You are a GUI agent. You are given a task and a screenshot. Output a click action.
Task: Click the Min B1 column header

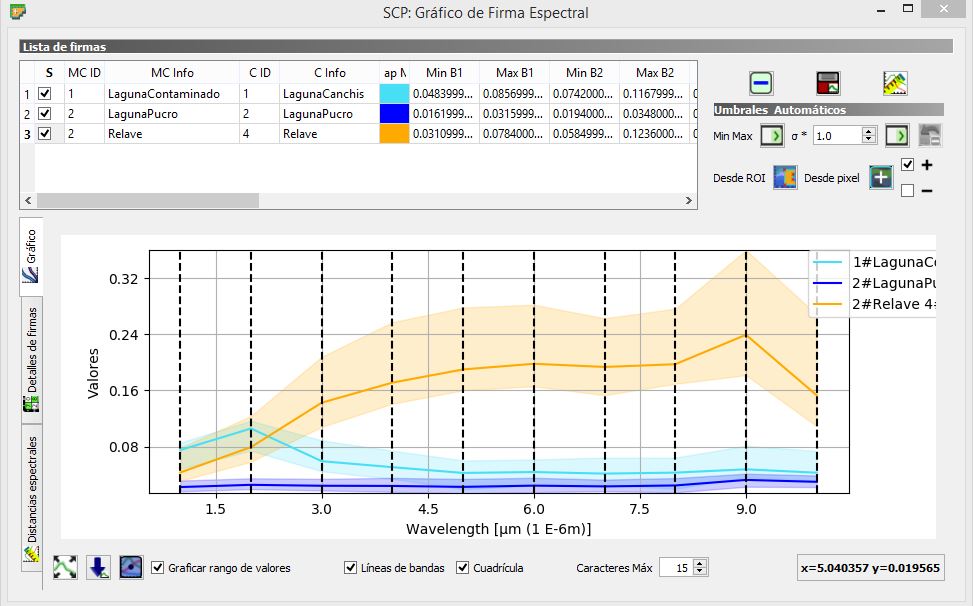444,73
